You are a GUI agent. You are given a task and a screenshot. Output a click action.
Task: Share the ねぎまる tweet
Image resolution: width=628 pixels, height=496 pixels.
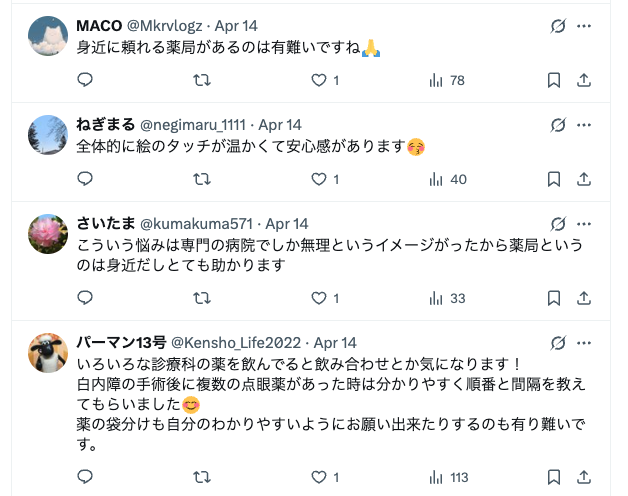point(584,180)
